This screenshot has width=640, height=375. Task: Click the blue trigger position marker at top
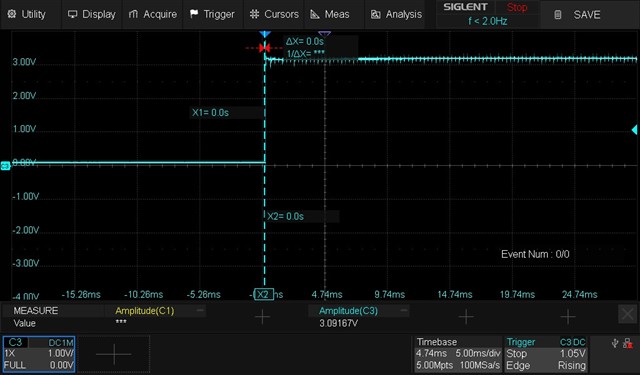tap(265, 34)
